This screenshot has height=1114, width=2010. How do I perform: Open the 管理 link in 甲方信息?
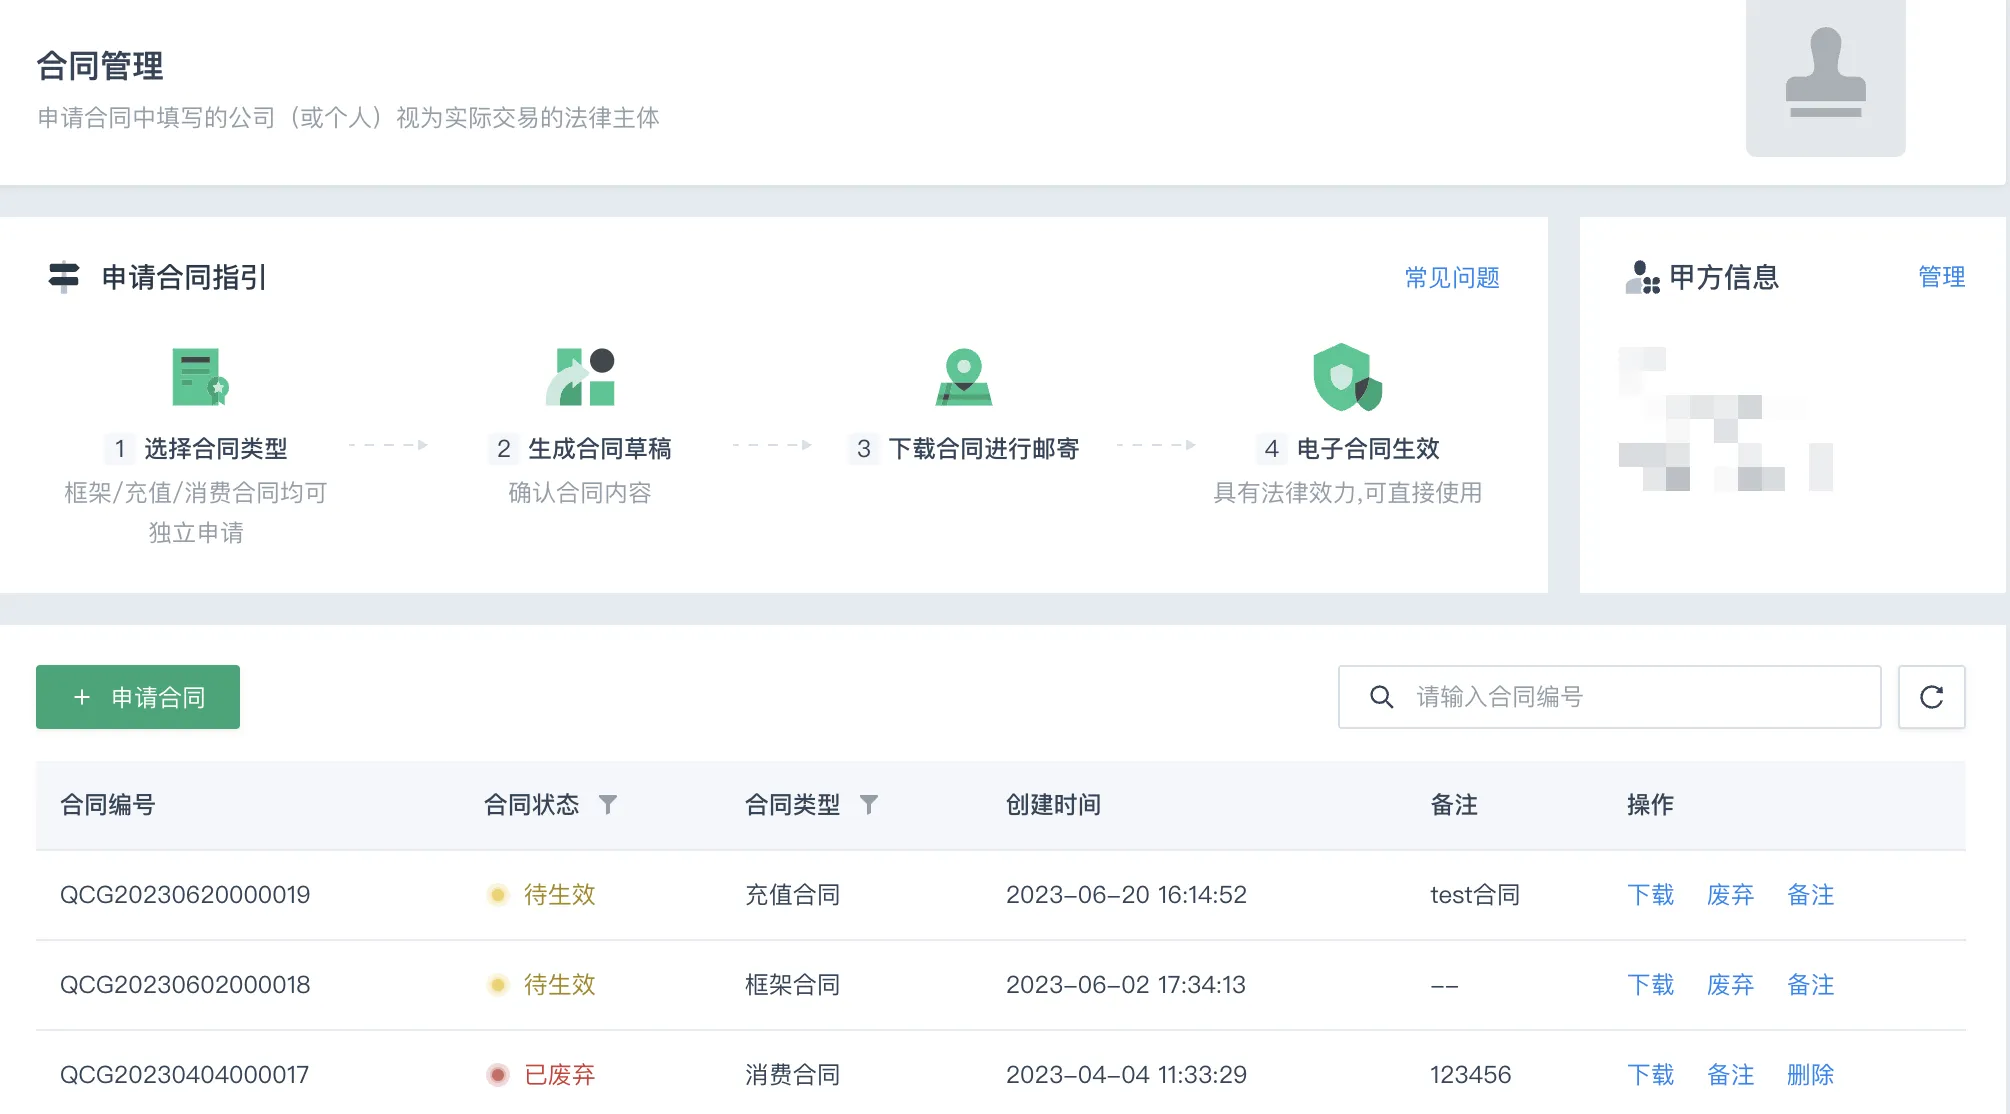point(1941,276)
